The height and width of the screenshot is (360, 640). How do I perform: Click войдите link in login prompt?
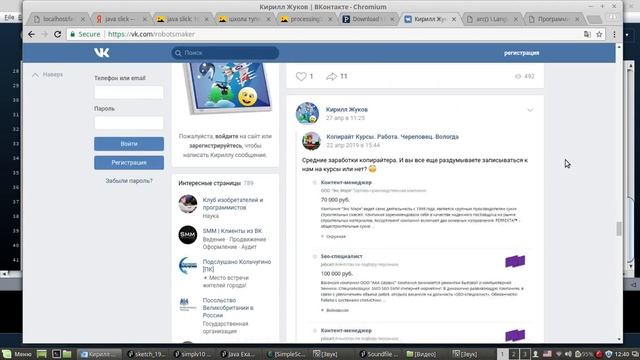coord(227,136)
